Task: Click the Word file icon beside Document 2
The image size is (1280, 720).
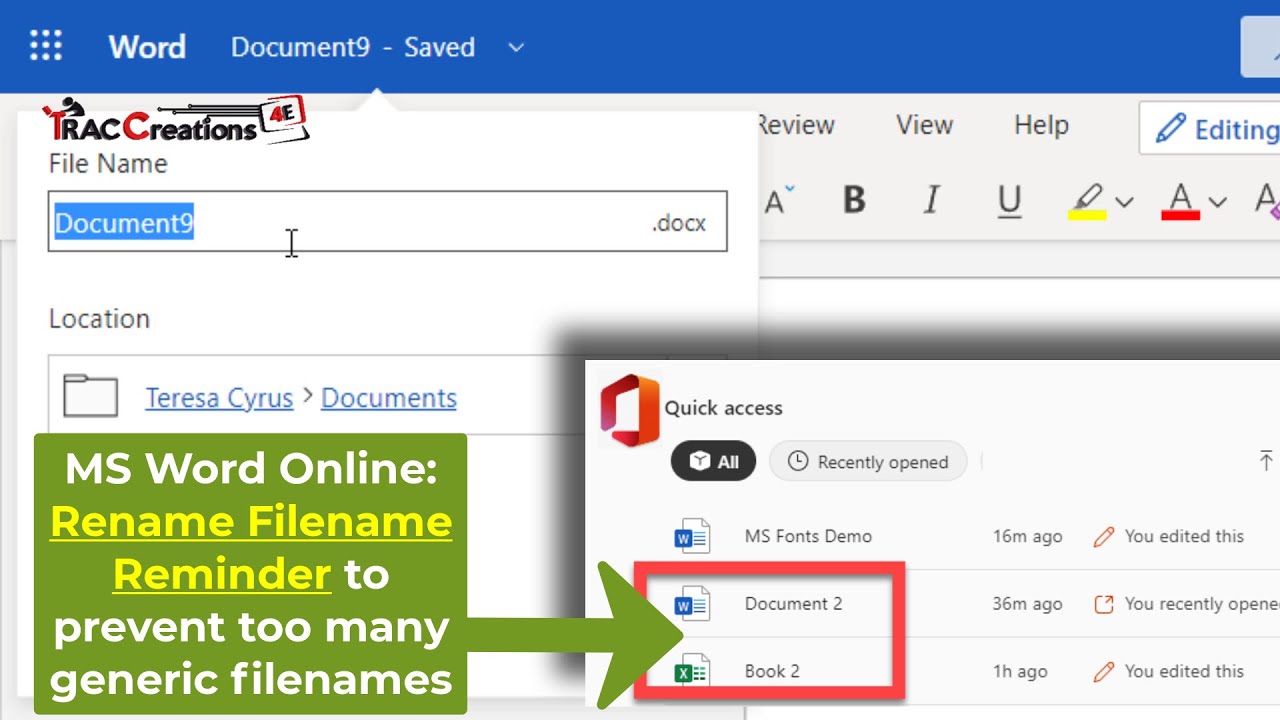Action: coord(692,604)
